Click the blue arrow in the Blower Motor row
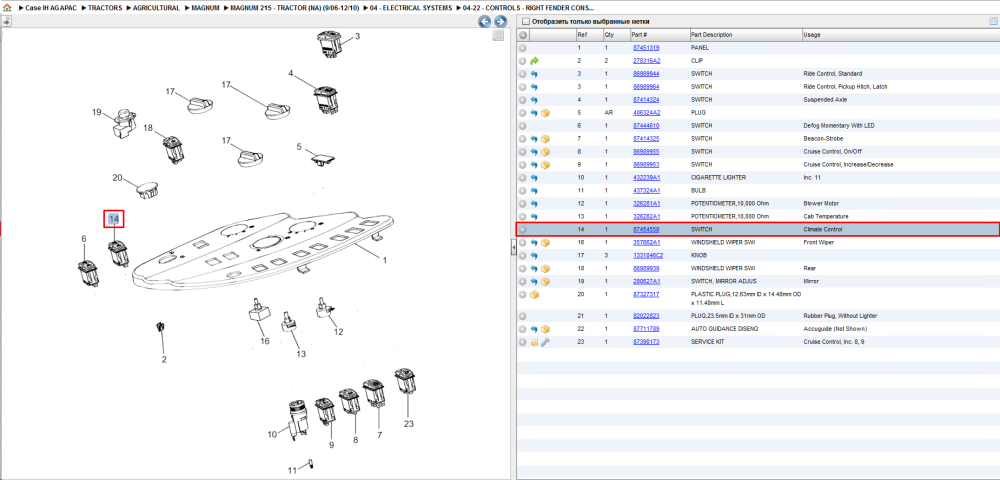 tap(534, 204)
